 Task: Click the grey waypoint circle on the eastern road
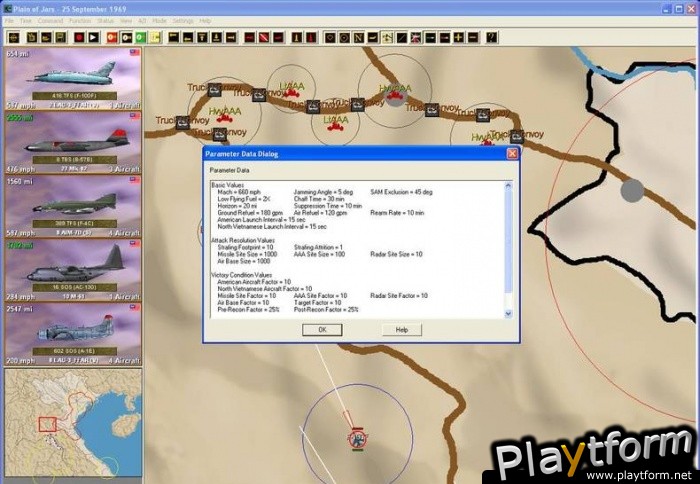pyautogui.click(x=632, y=191)
